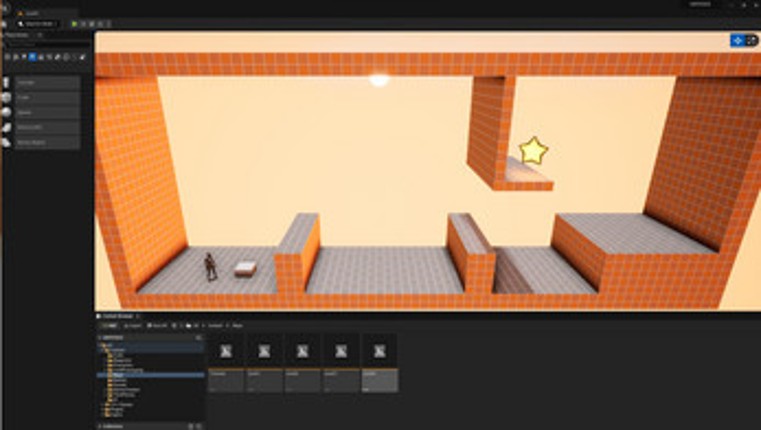The image size is (761, 430).
Task: Click search icon in Collections header
Action: click(199, 426)
